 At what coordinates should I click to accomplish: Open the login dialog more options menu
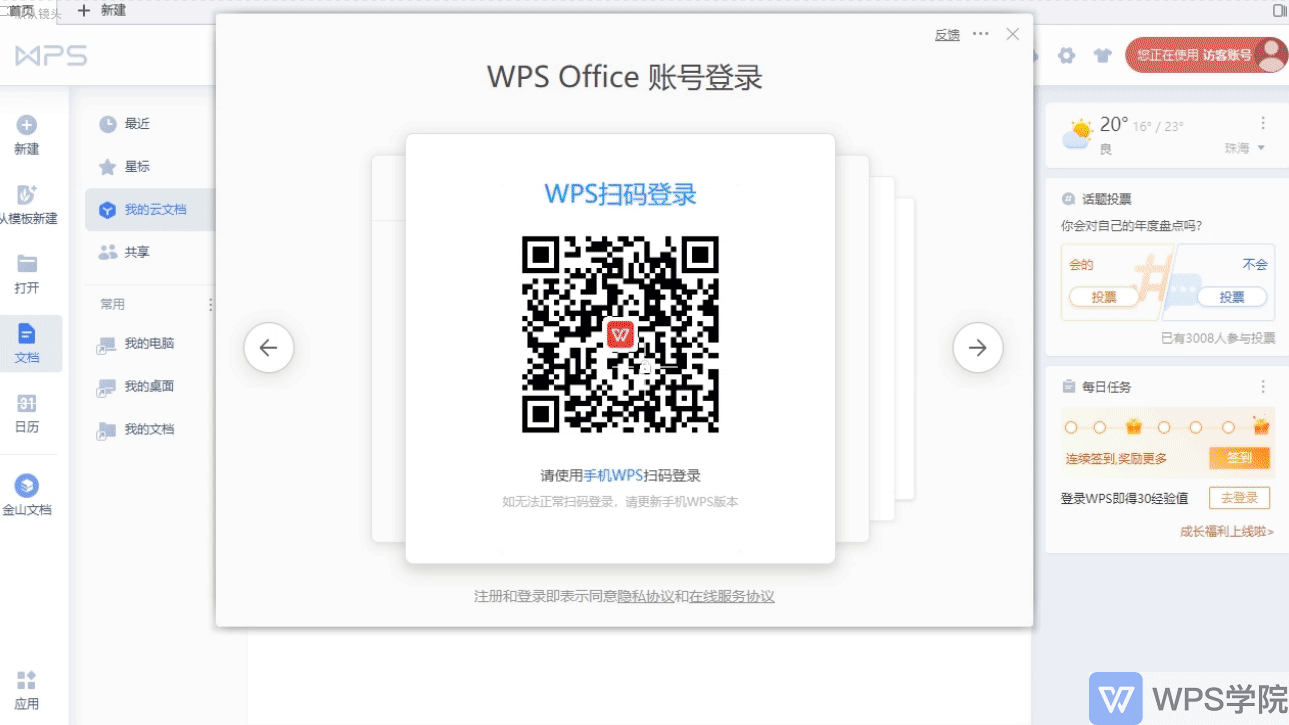(980, 34)
